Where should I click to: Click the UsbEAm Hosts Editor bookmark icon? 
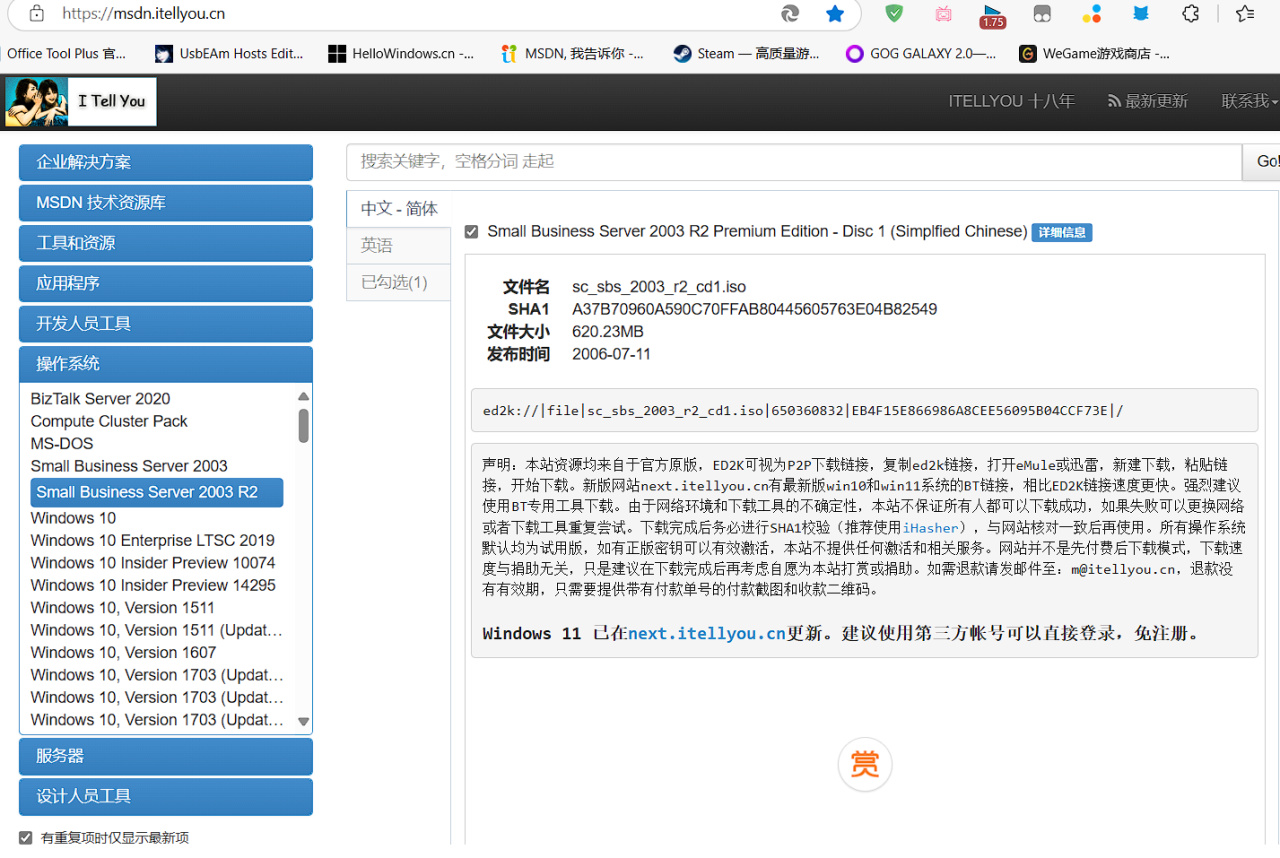tap(164, 54)
